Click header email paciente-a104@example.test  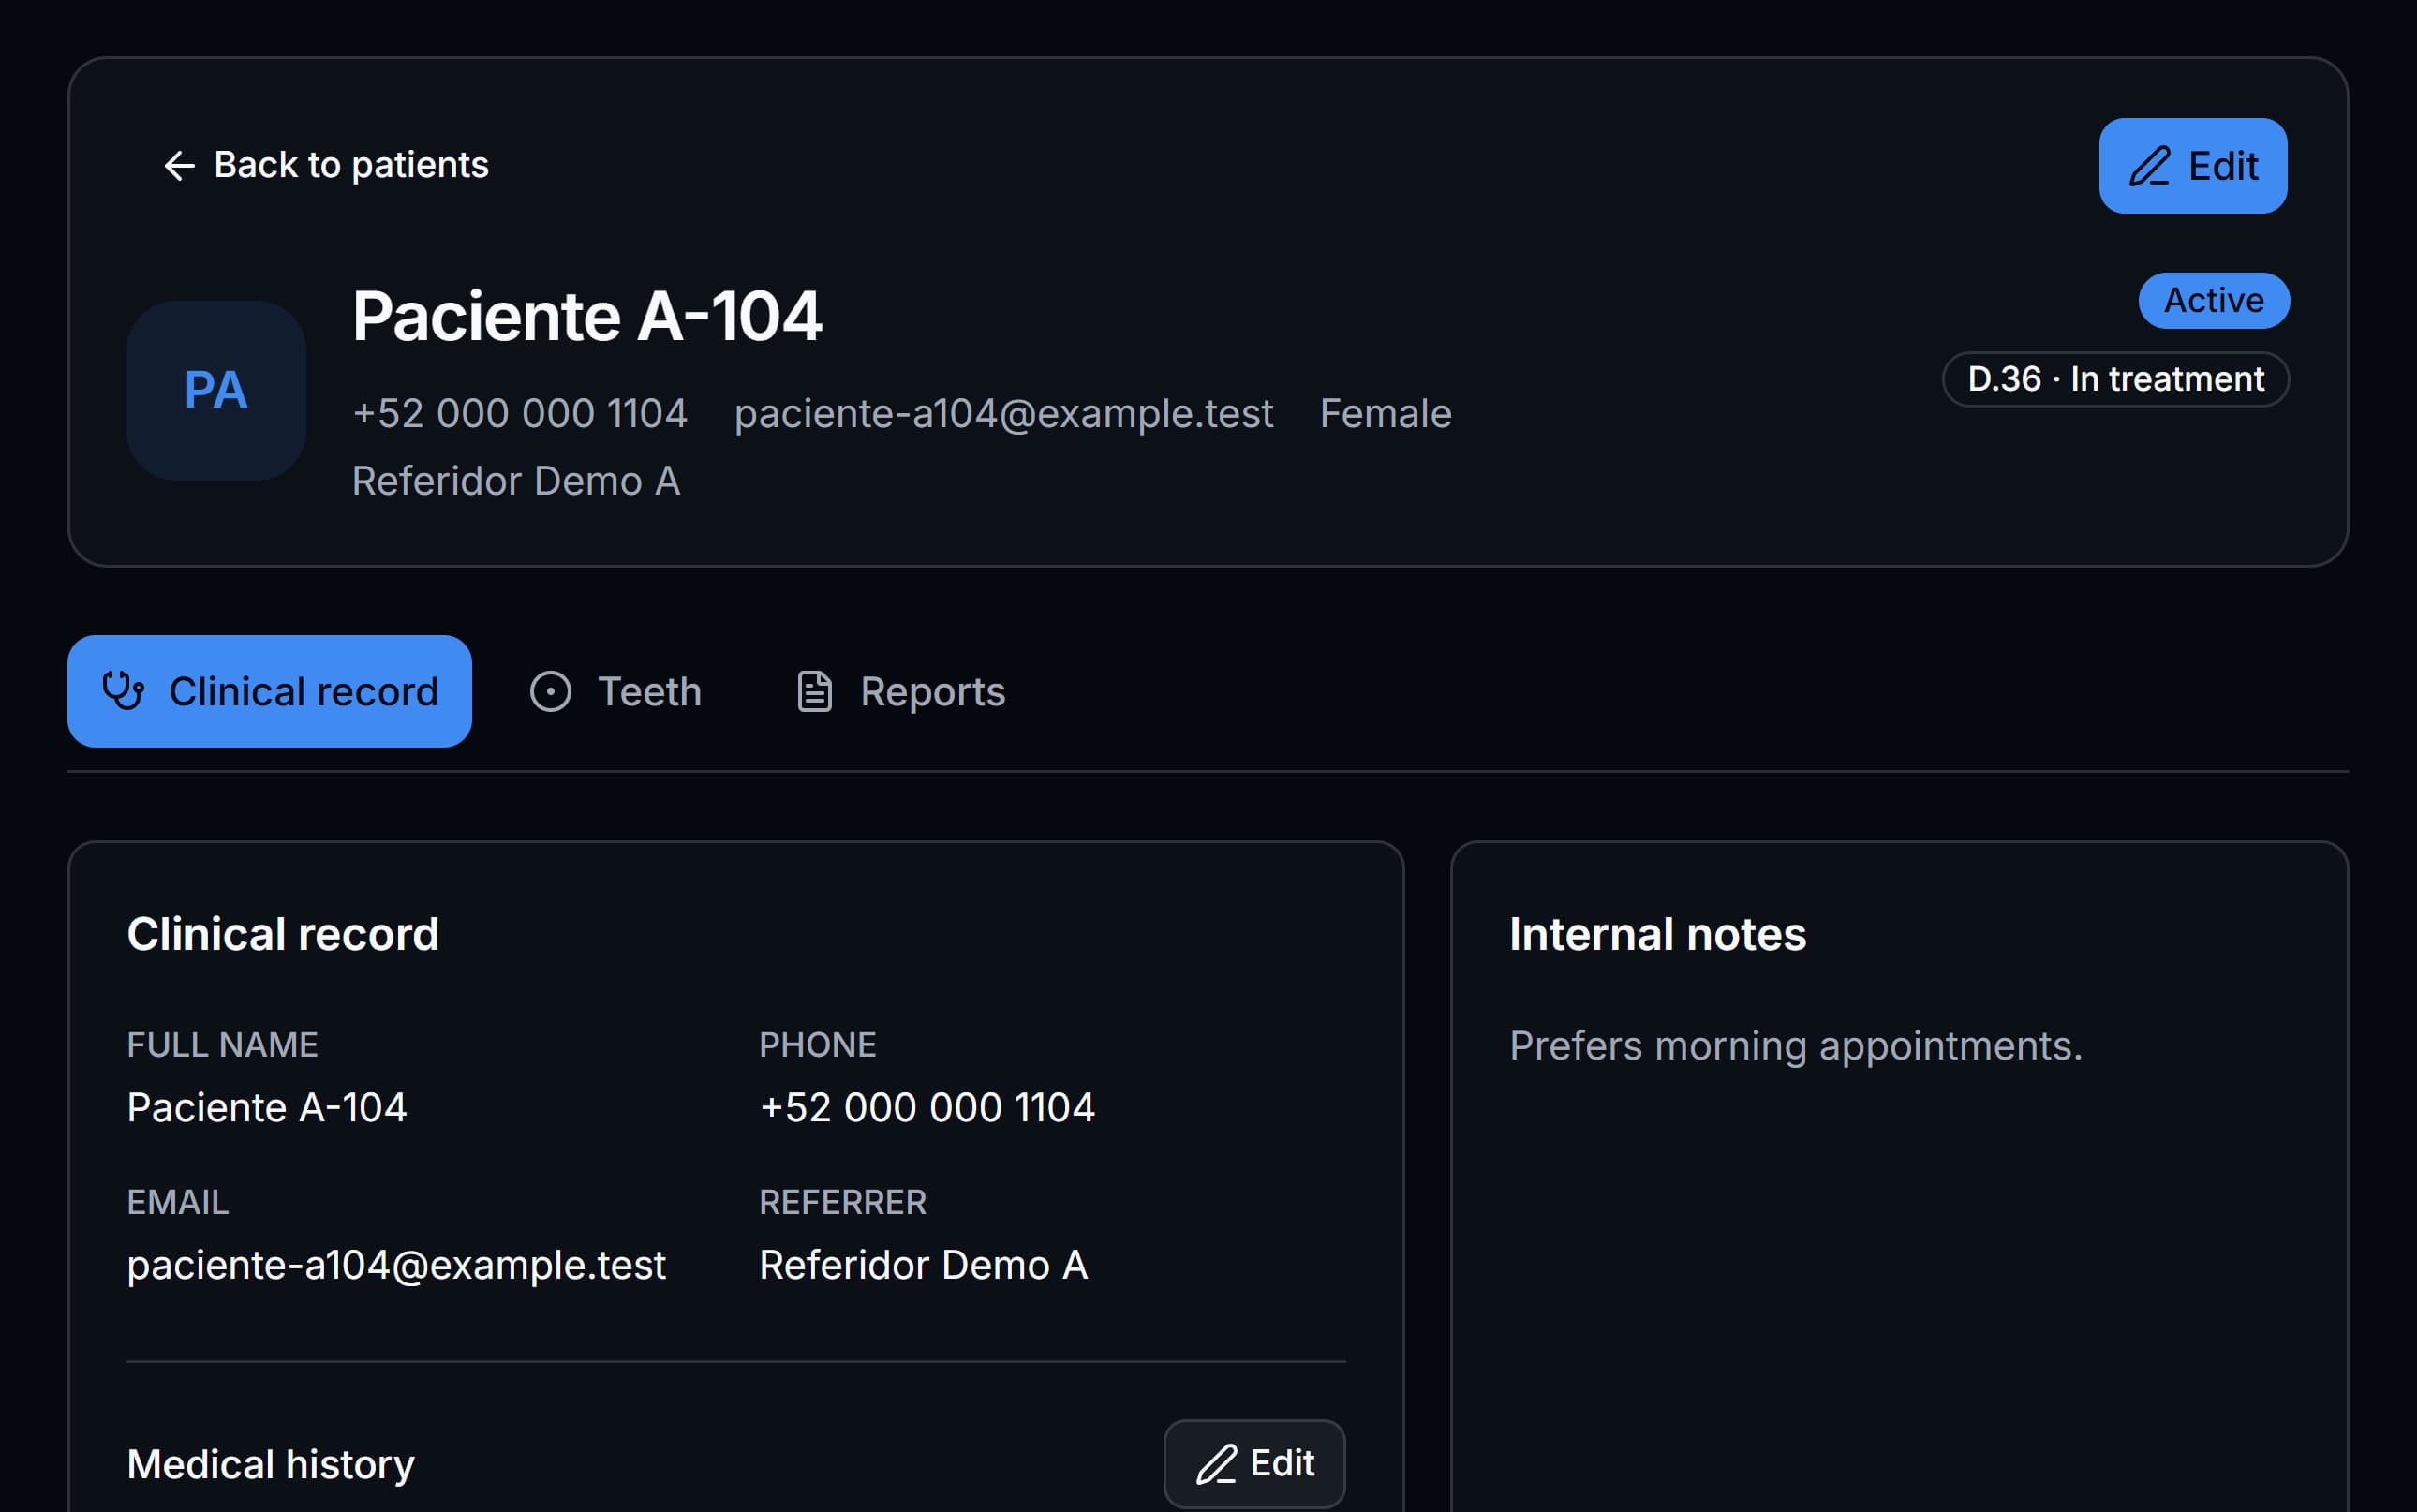tap(1004, 413)
